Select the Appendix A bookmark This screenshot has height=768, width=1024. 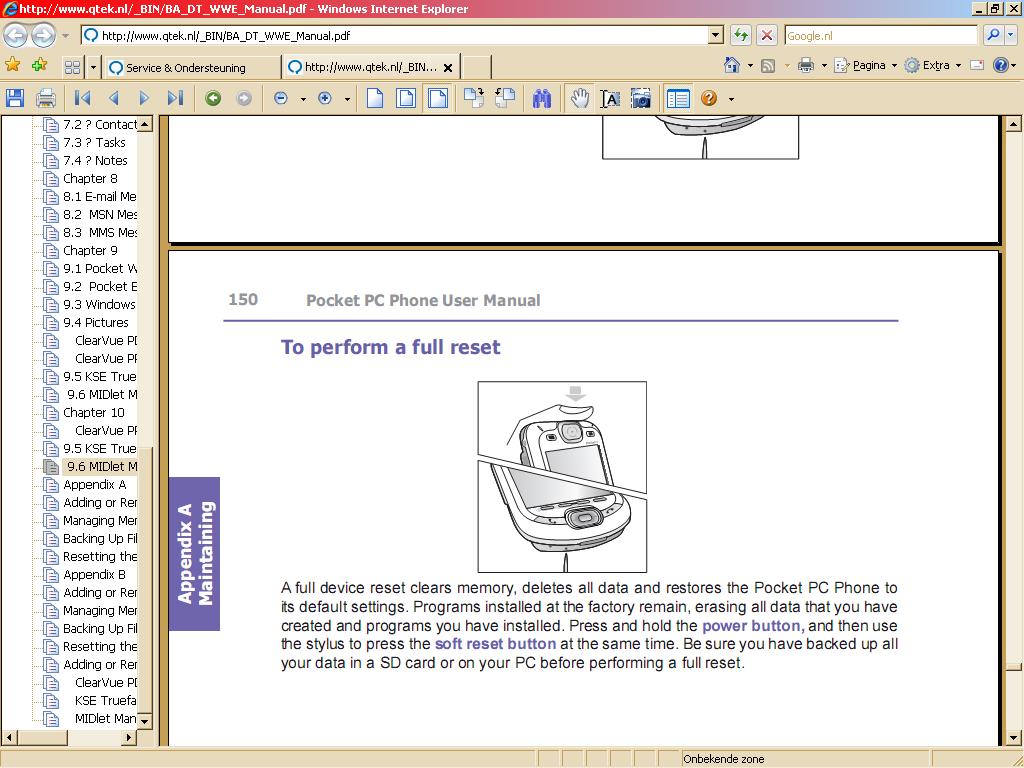[x=95, y=484]
